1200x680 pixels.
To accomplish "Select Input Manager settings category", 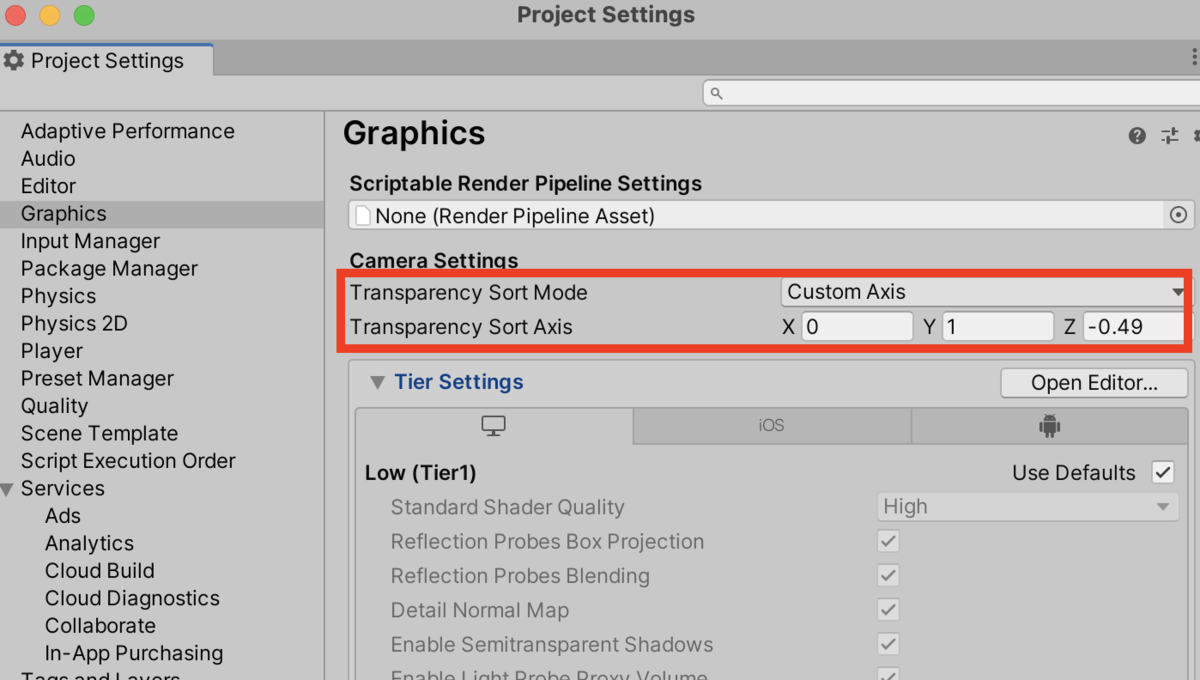I will (90, 241).
